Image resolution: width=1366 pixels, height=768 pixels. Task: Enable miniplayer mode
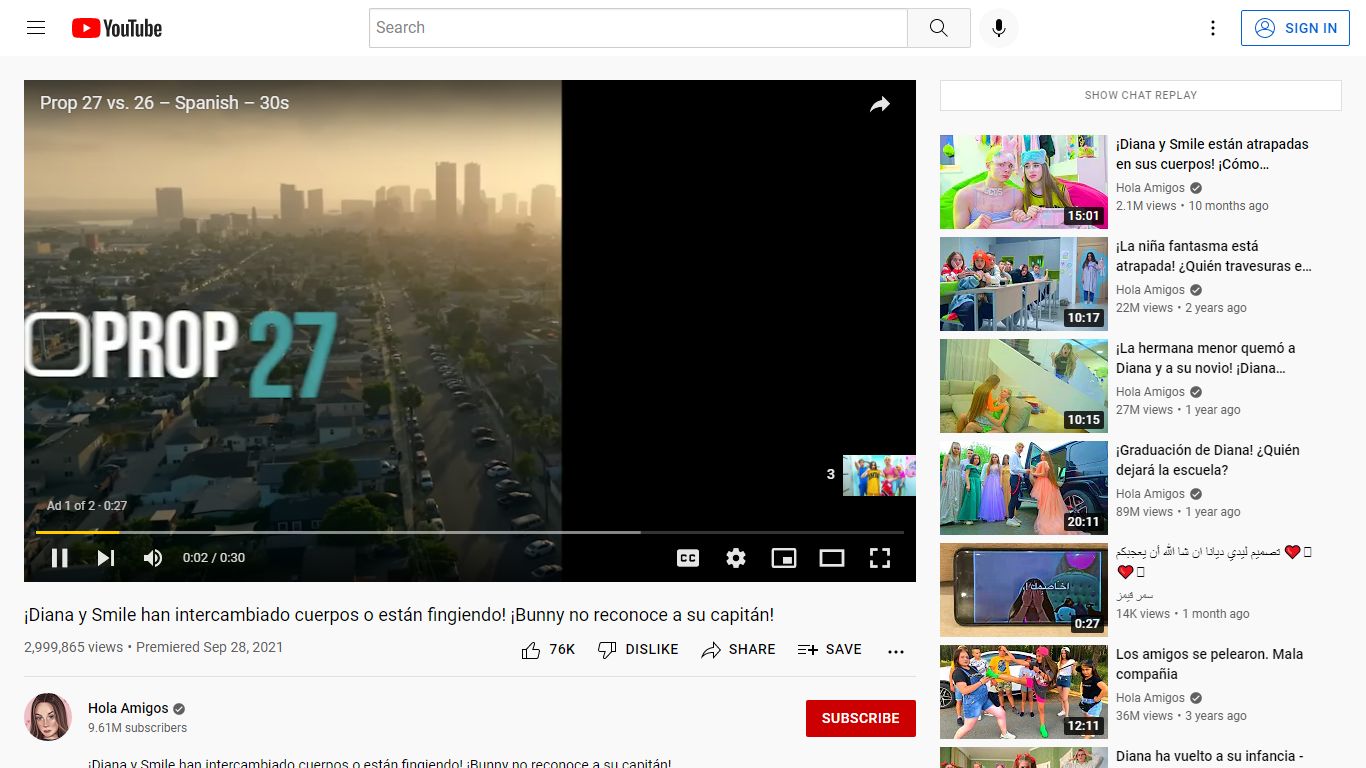coord(784,558)
